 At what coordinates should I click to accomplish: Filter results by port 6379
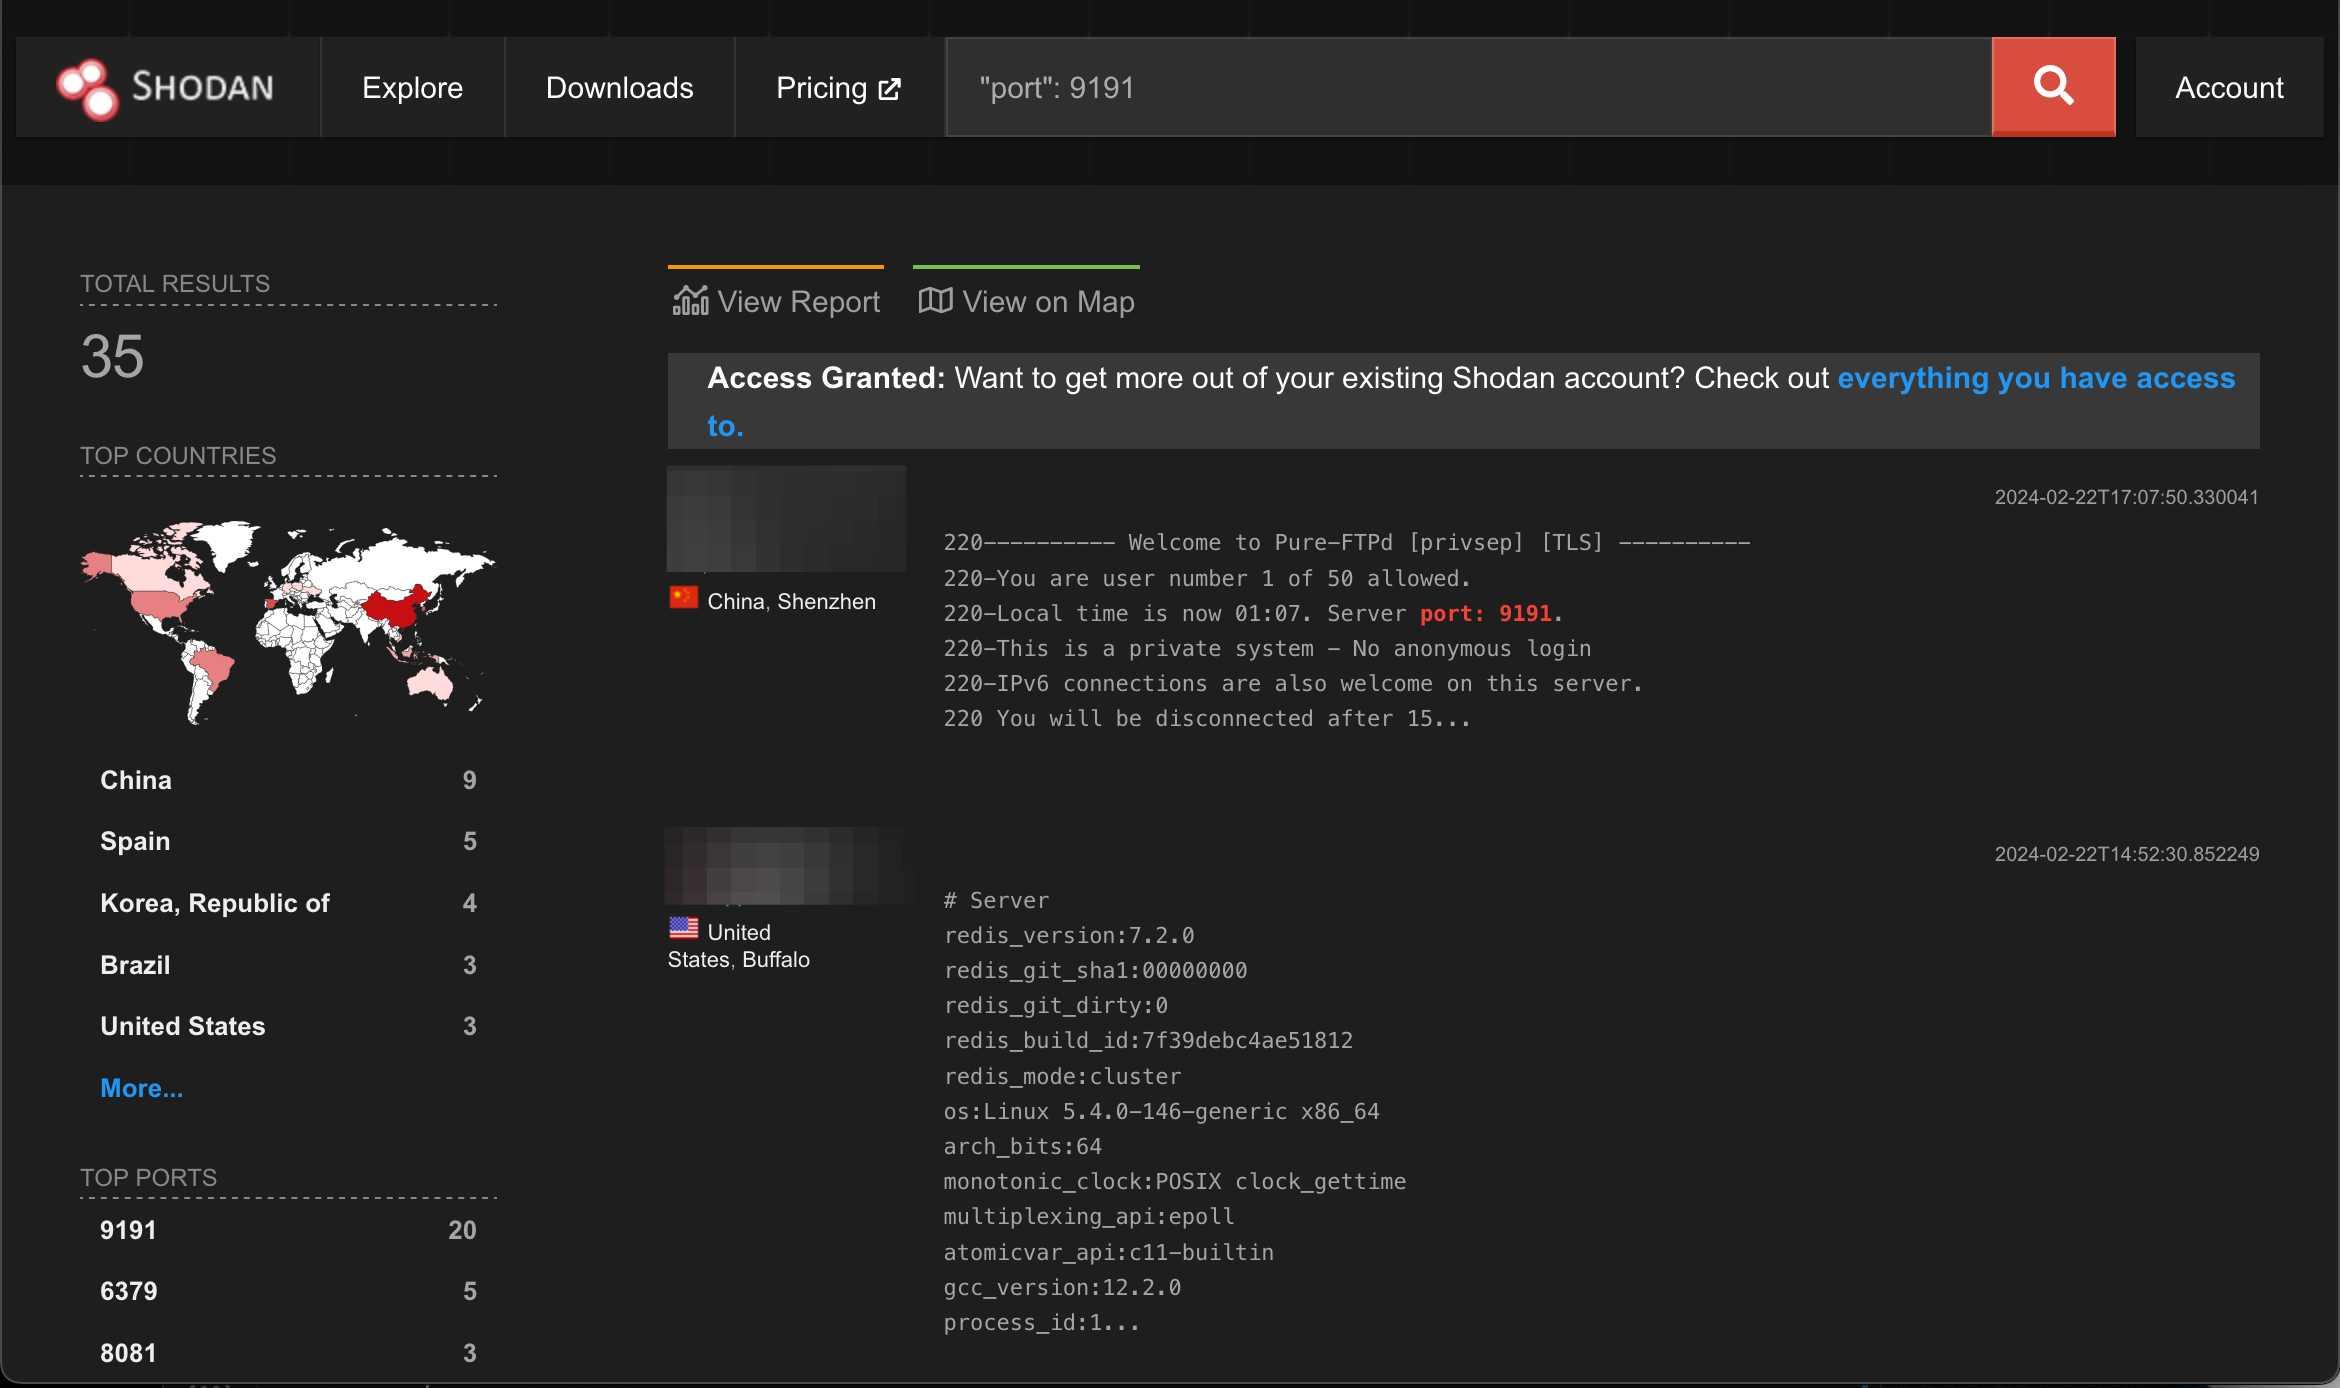(128, 1291)
